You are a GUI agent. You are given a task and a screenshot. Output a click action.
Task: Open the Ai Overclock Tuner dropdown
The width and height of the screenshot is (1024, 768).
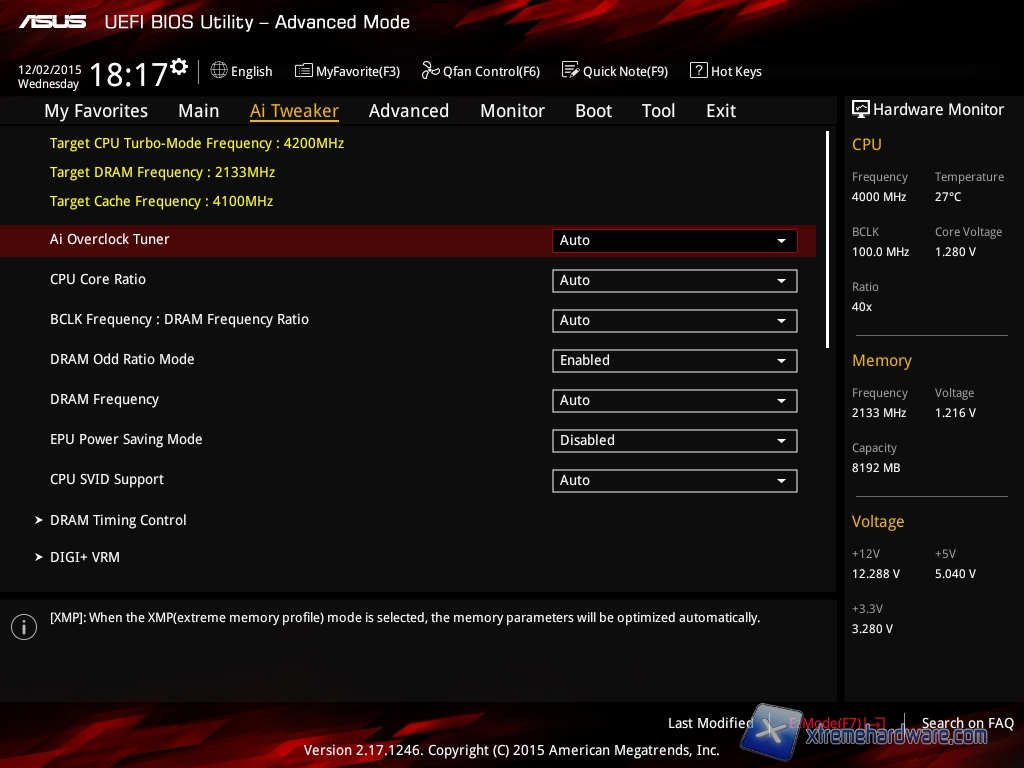[x=674, y=240]
